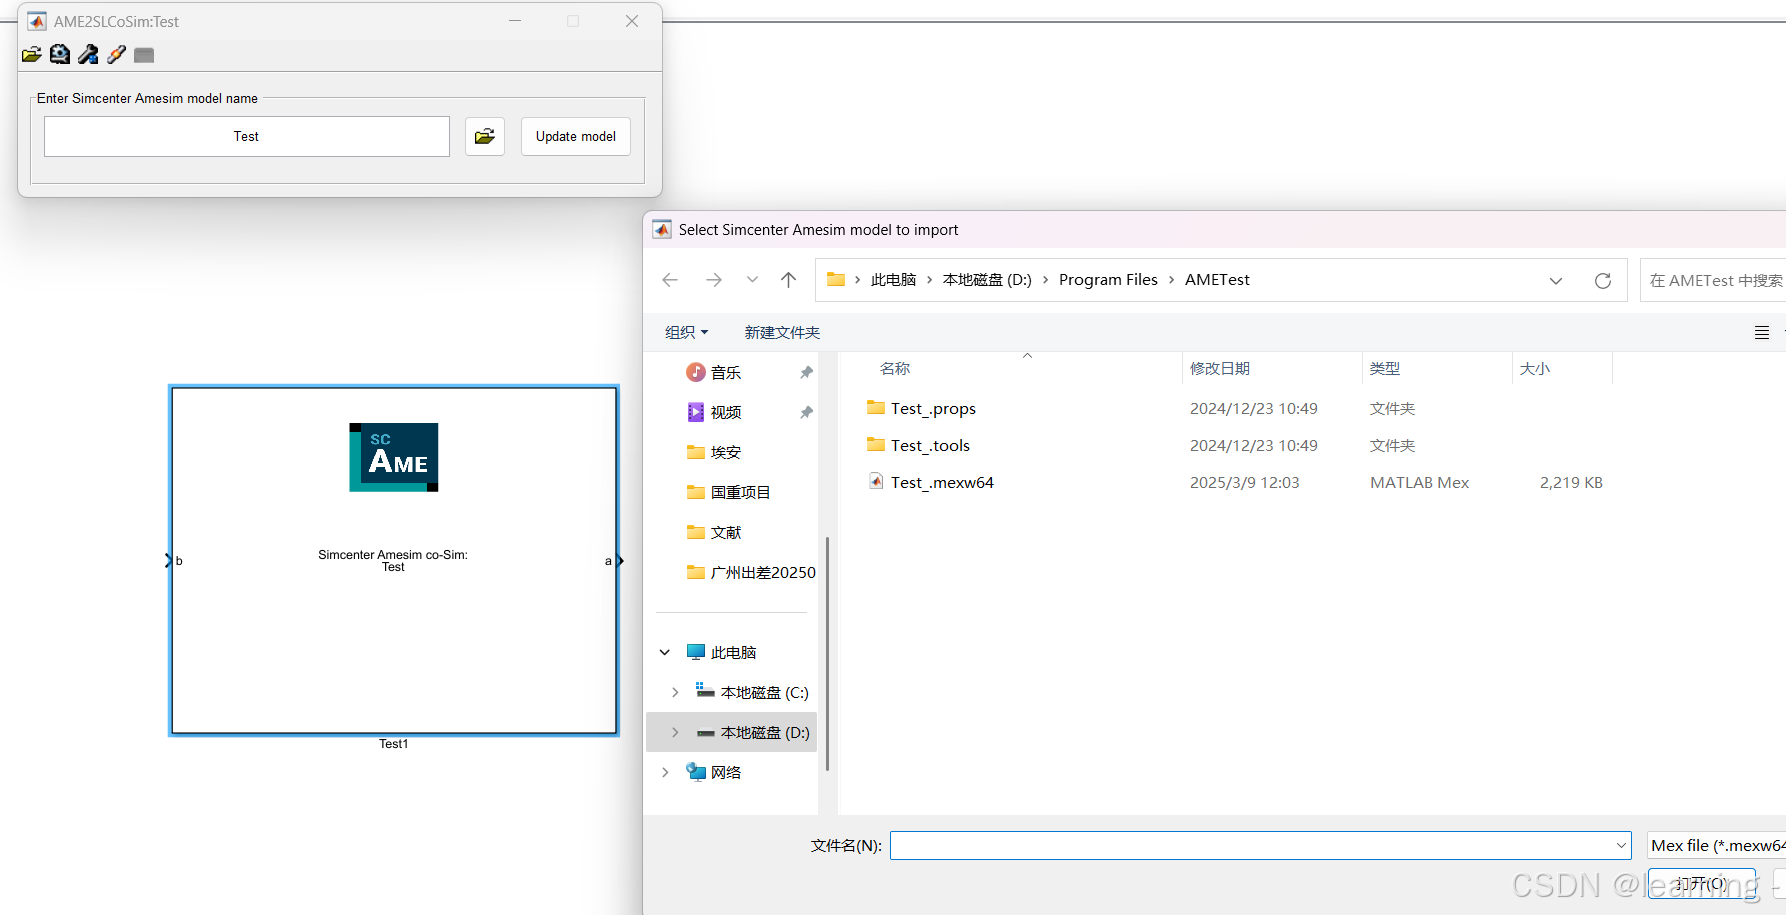Click the Test1 block name label
This screenshot has width=1786, height=915.
[394, 744]
